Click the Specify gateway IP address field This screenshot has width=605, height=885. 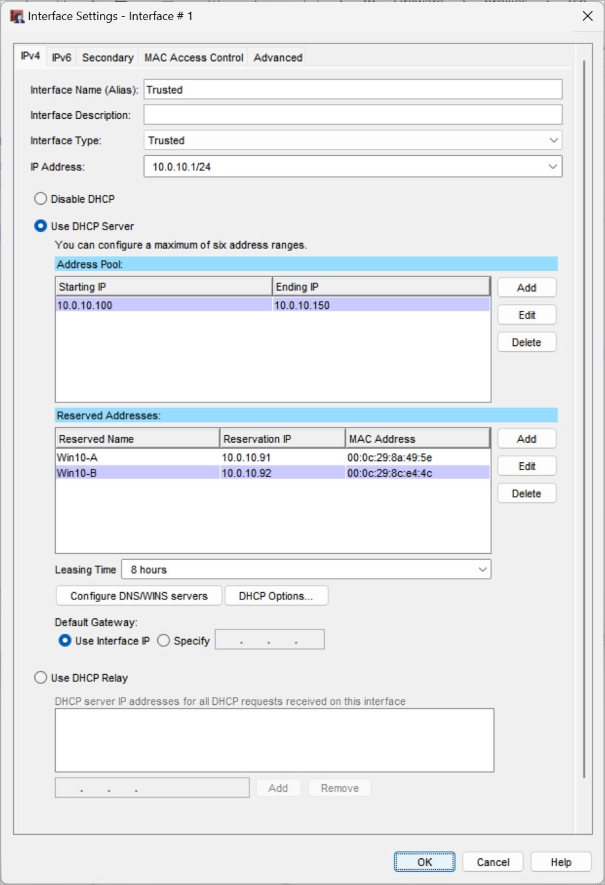tap(270, 640)
